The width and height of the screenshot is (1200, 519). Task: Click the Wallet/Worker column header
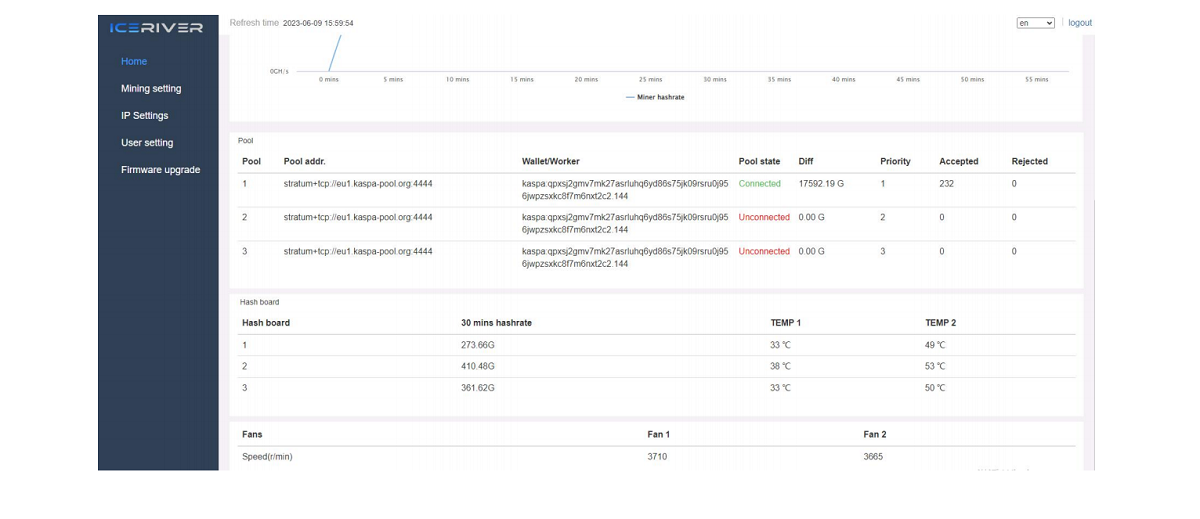550,161
